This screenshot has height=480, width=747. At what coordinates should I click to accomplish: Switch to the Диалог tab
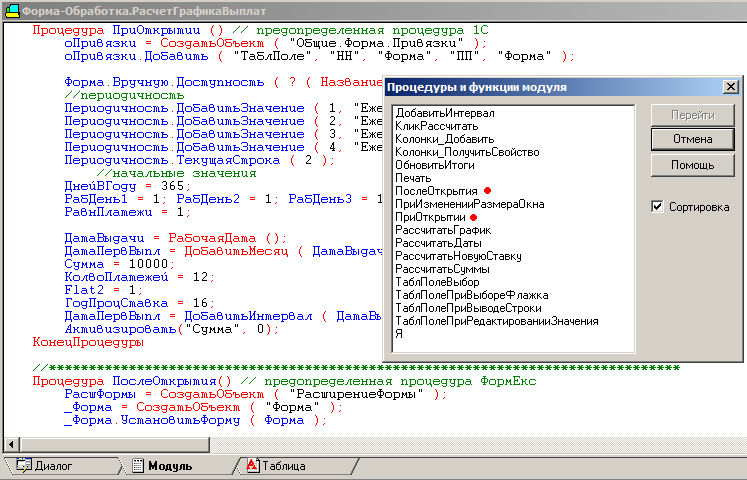point(52,466)
